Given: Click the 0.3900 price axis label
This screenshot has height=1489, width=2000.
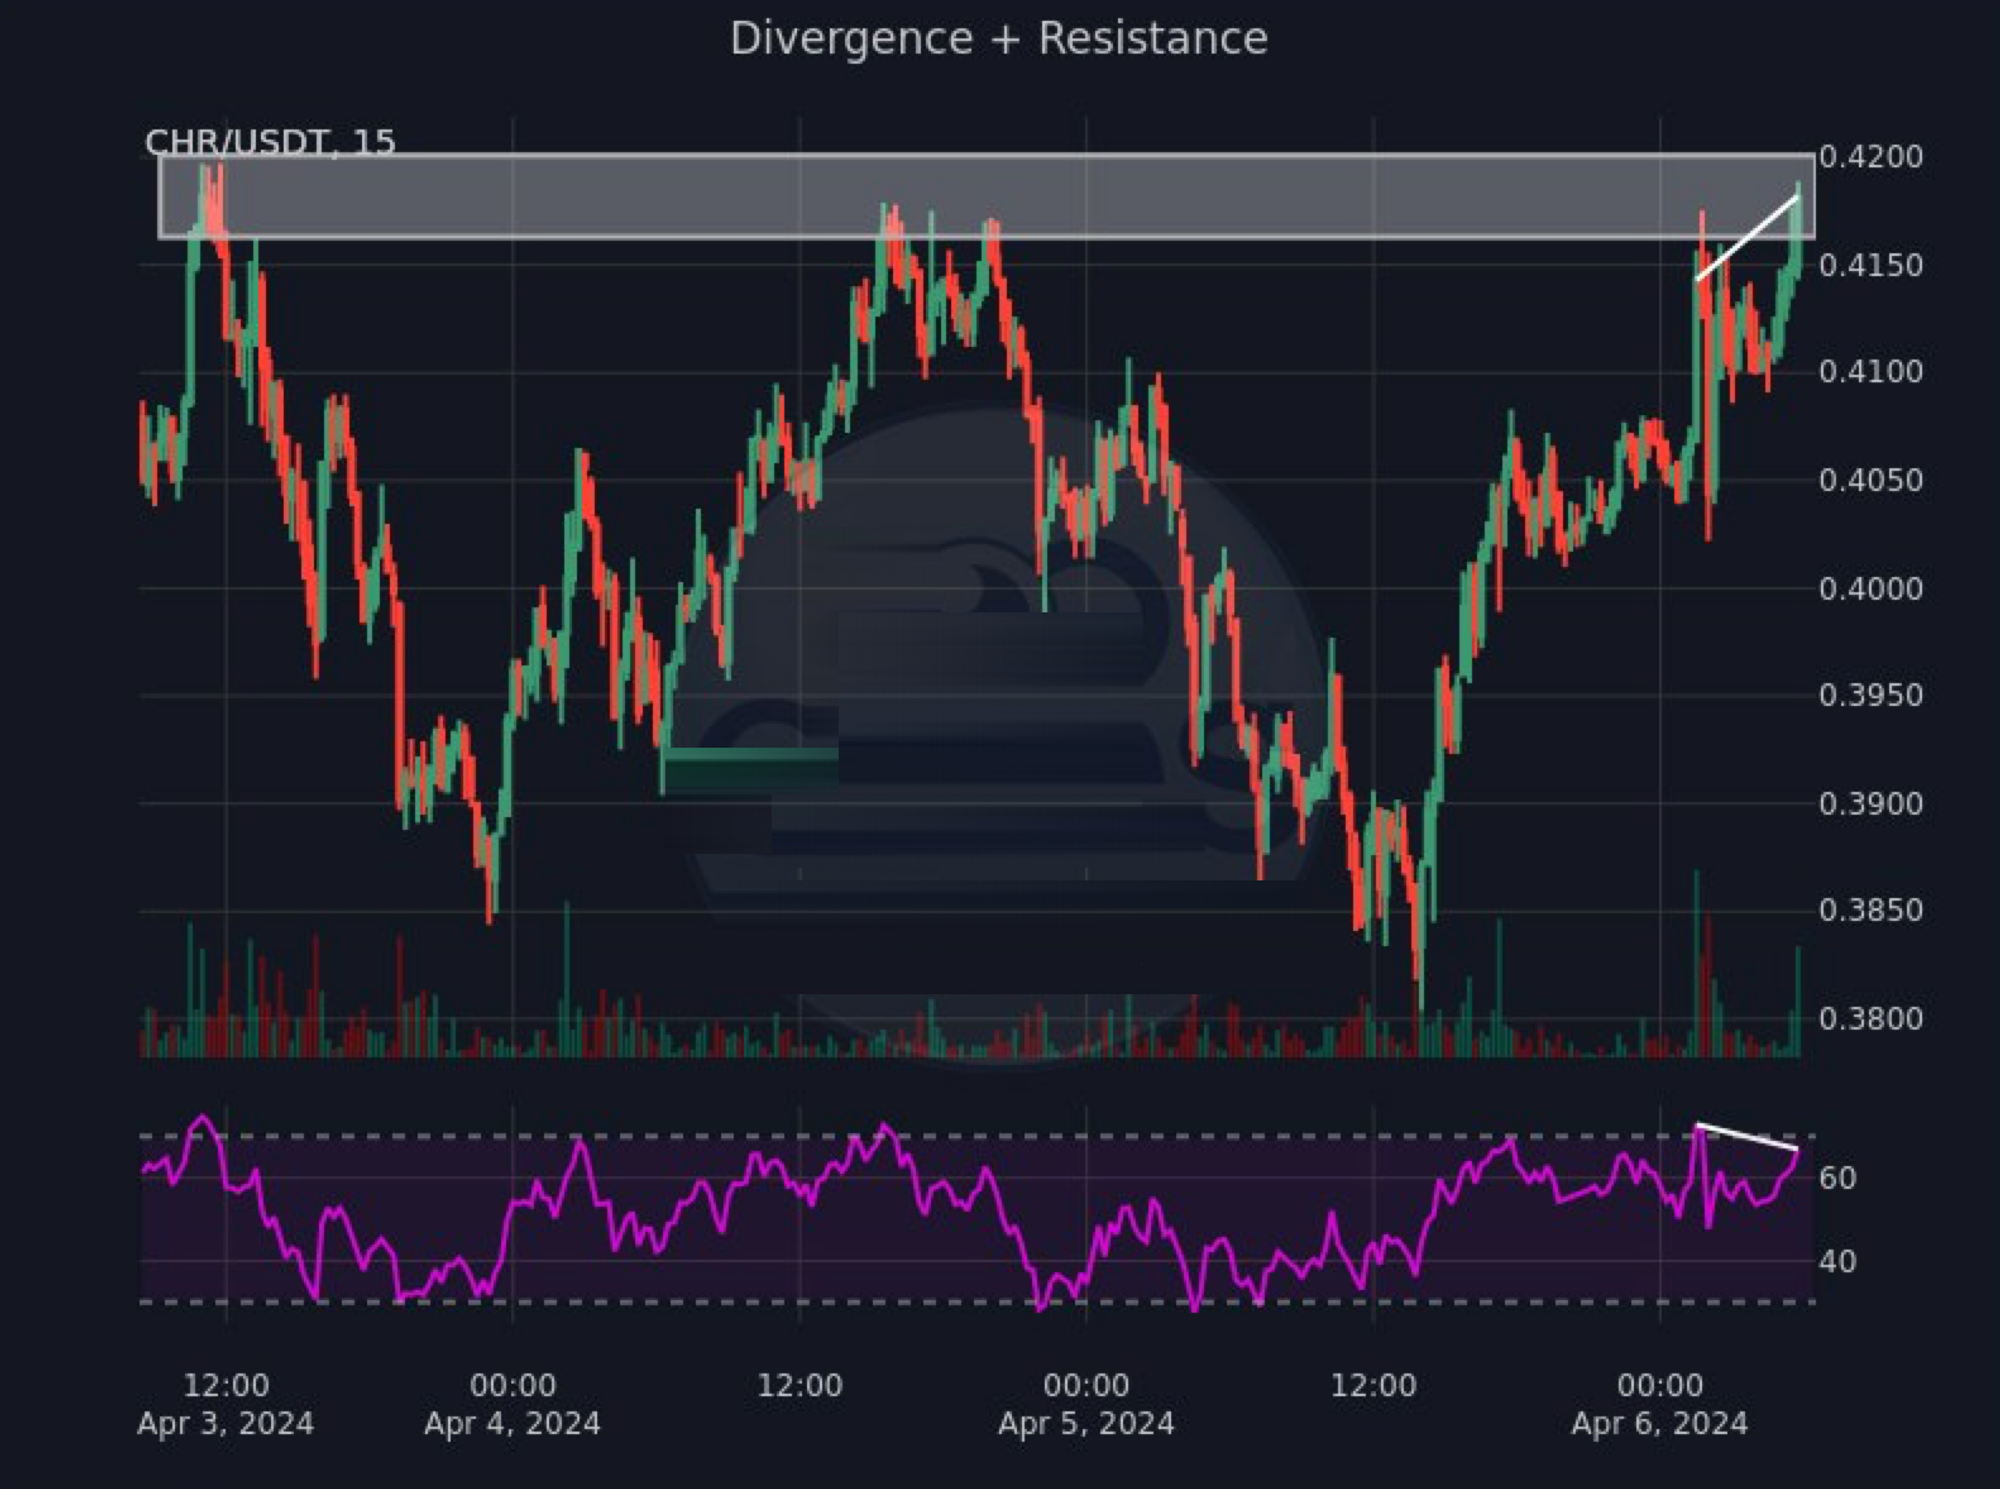Looking at the screenshot, I should coord(1870,803).
